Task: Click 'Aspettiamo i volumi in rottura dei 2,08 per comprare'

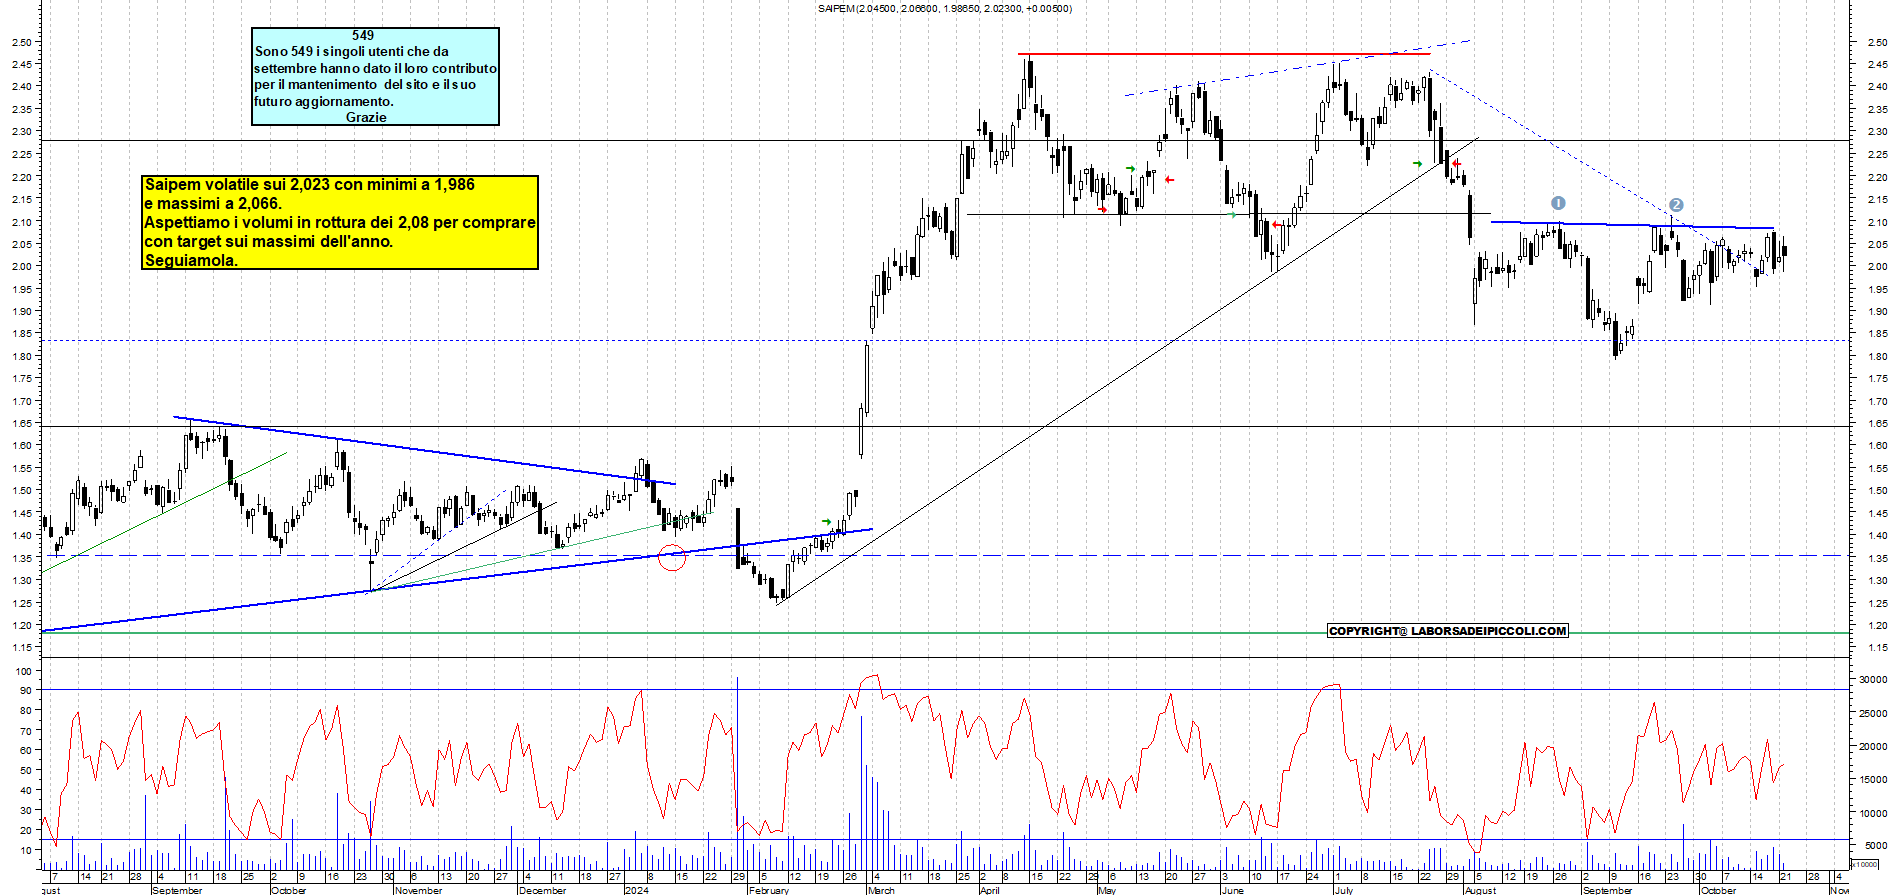Action: click(x=340, y=223)
